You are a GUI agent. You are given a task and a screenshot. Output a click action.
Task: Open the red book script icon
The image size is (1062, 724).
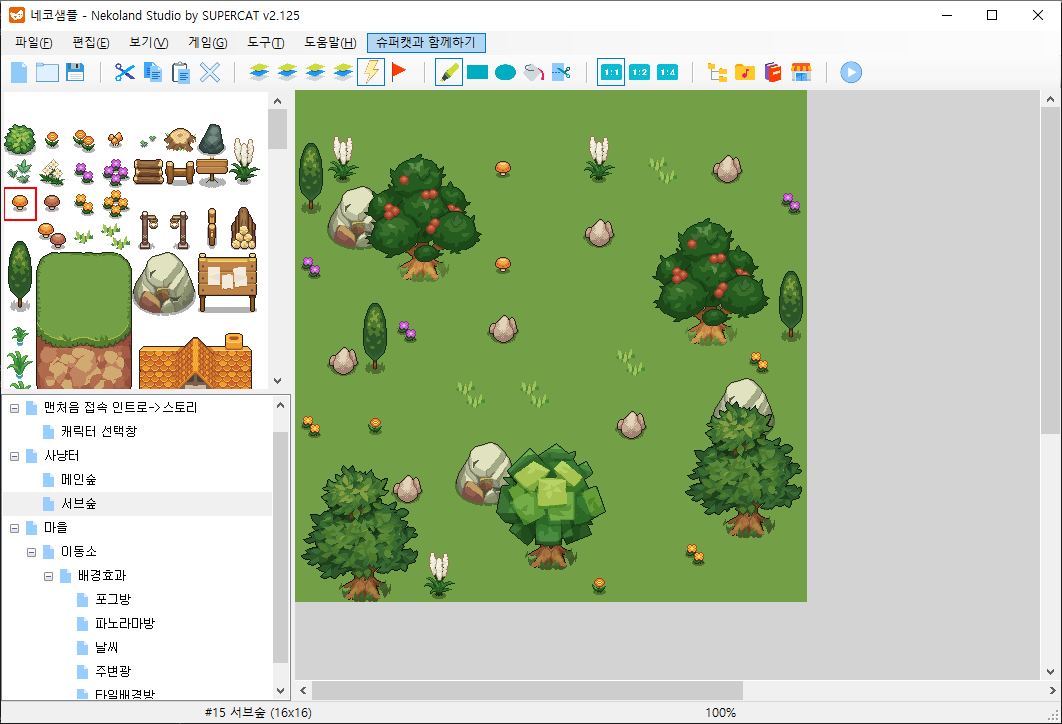point(773,72)
